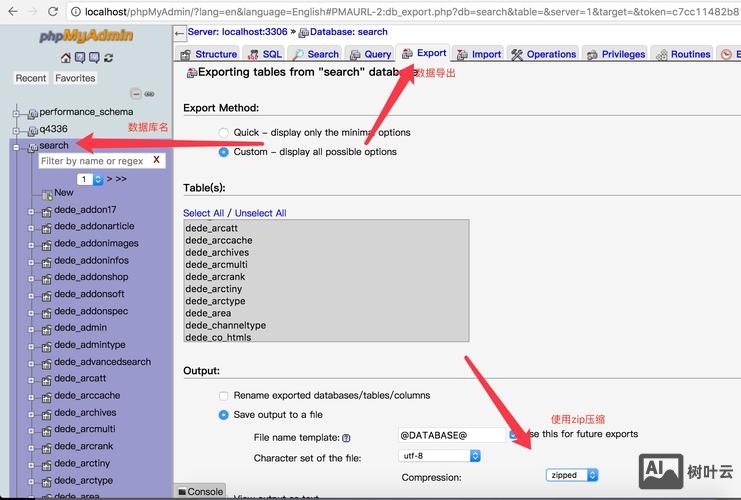Click the File name template input field
Screen dimensions: 741x500
[x=452, y=435]
